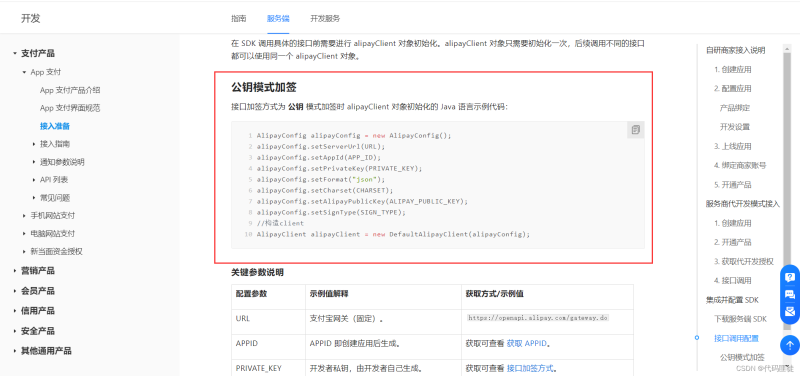Expand the 手机网站支付 node
This screenshot has width=800, height=376.
(24, 216)
